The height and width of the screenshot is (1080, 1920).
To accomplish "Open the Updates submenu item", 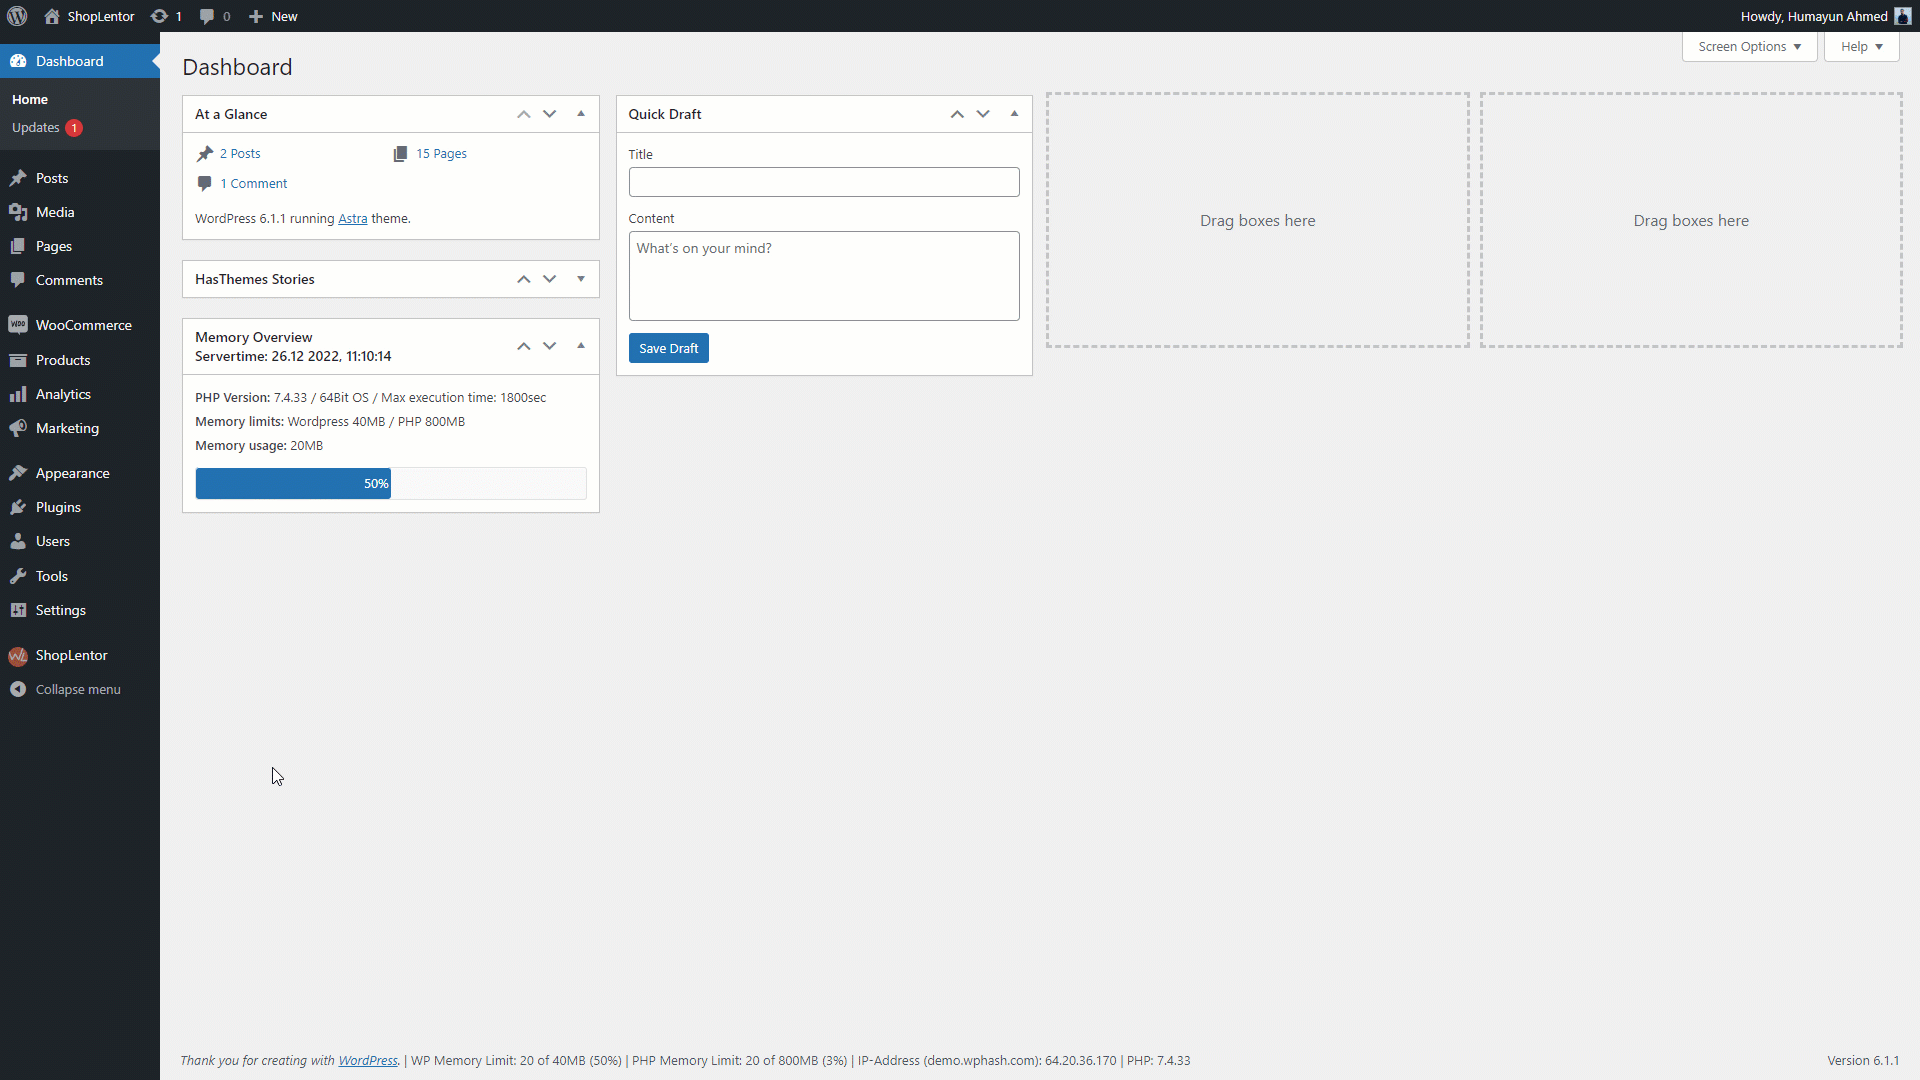I will [36, 127].
